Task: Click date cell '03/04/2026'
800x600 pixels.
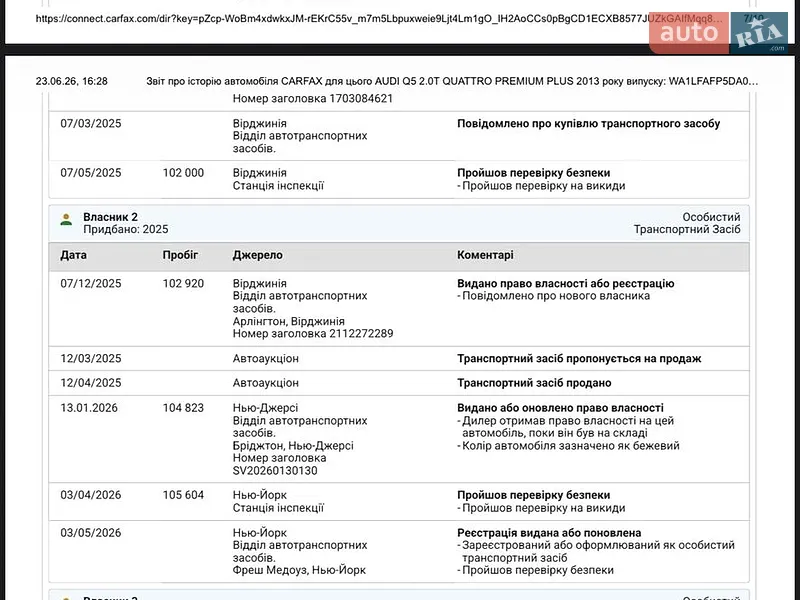Action: point(91,495)
